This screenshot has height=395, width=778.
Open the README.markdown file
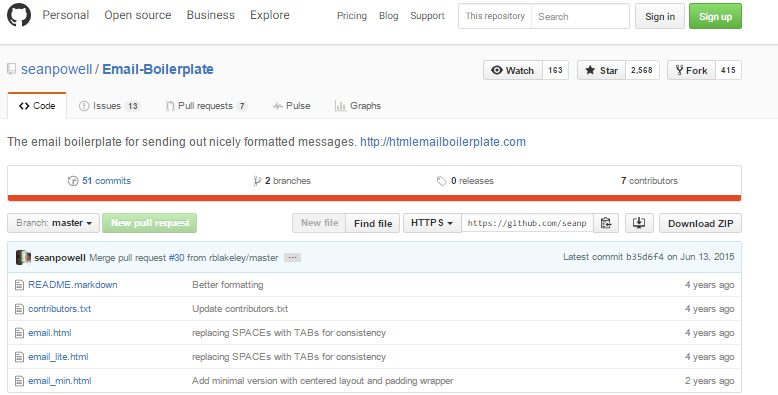(x=73, y=285)
